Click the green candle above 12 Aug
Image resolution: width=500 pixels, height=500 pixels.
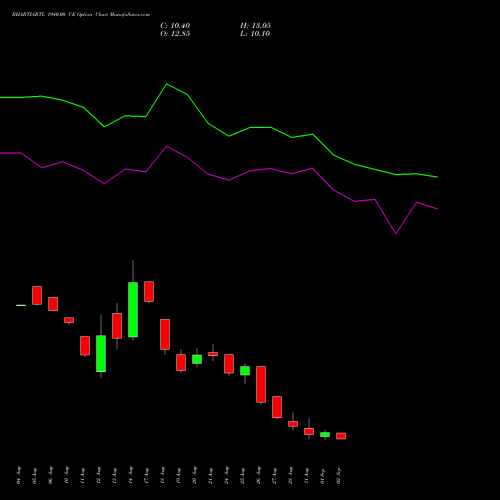pyautogui.click(x=101, y=353)
